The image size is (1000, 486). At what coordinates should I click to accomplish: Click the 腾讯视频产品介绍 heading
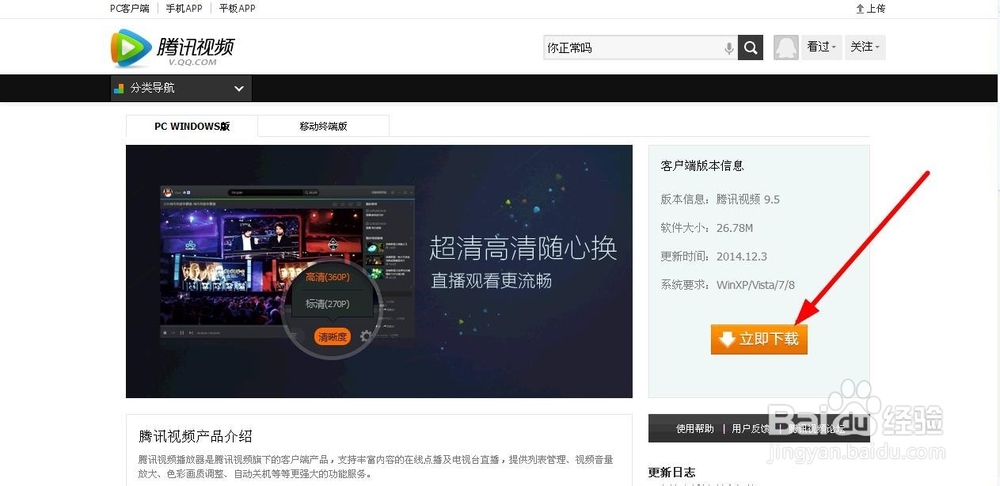(195, 437)
